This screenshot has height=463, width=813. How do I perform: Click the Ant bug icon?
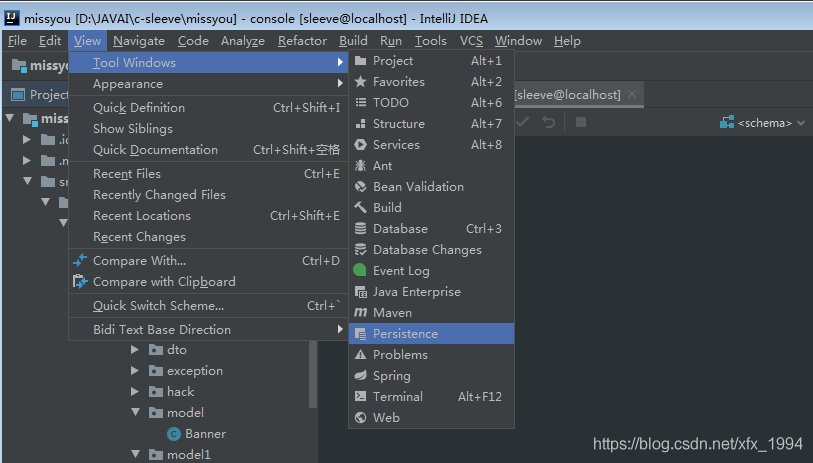coord(360,166)
